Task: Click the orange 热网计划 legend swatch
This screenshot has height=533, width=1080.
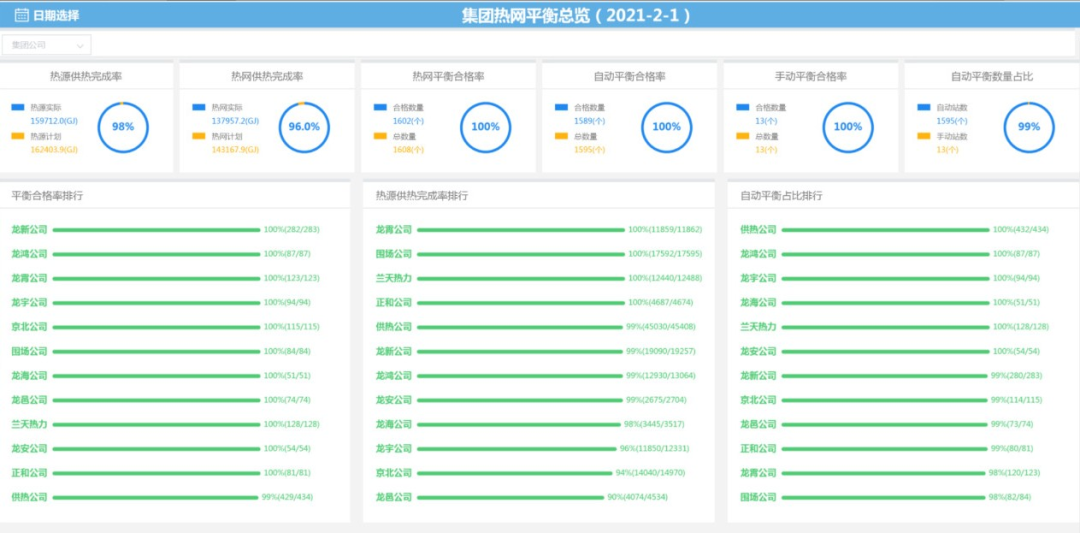Action: pyautogui.click(x=199, y=136)
